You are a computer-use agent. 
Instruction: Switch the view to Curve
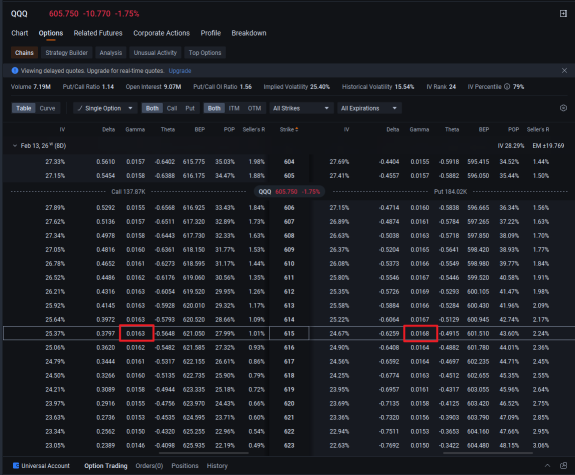pyautogui.click(x=47, y=108)
